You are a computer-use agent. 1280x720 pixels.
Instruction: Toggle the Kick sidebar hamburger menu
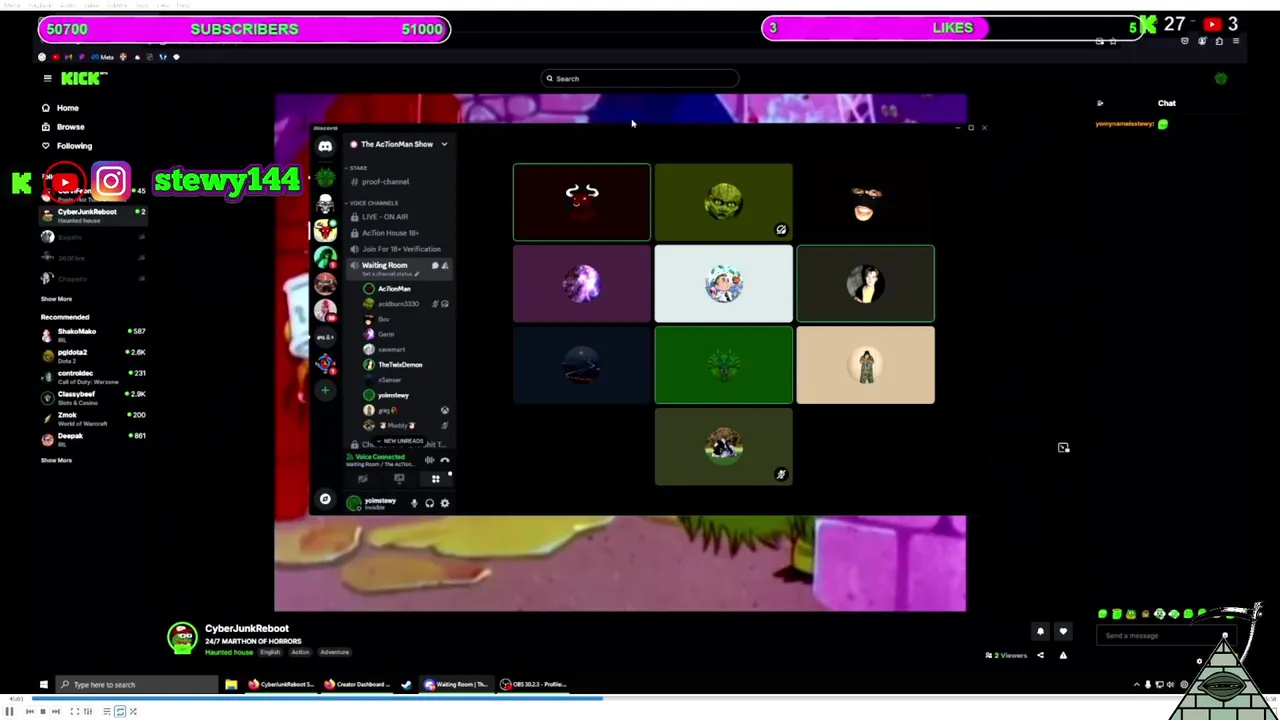(47, 78)
